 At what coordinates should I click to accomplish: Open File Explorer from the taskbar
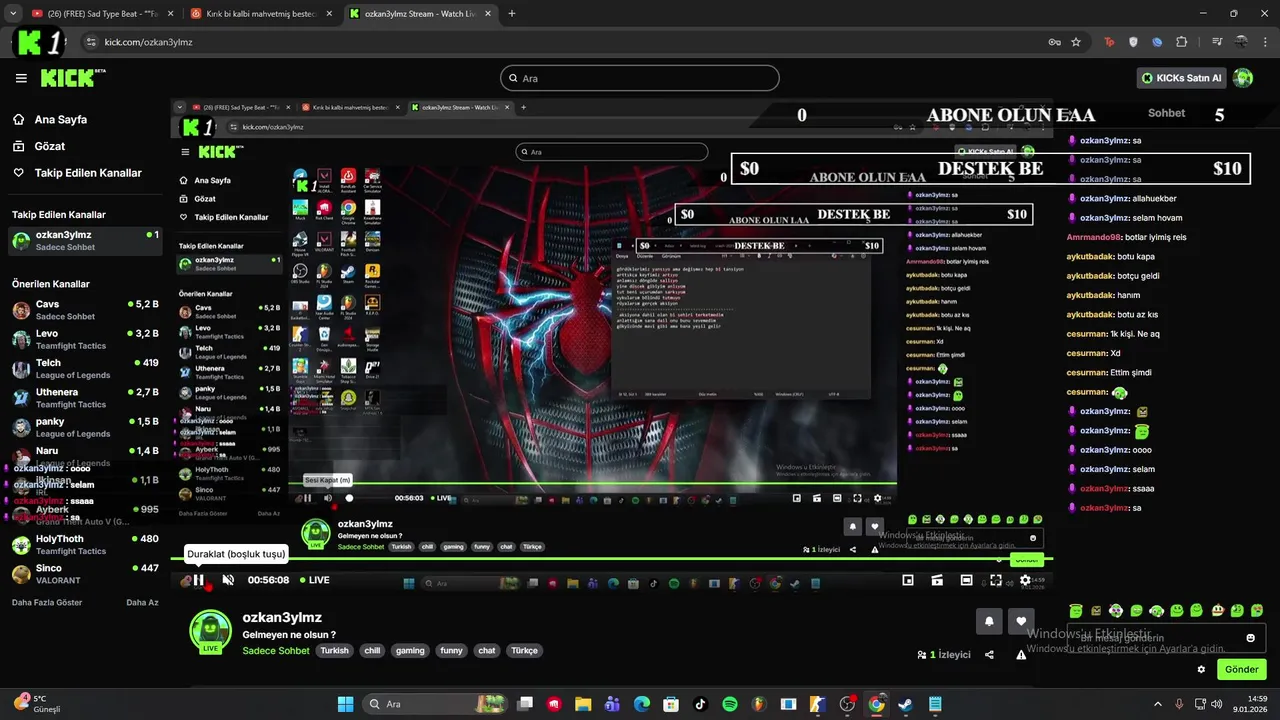point(583,704)
